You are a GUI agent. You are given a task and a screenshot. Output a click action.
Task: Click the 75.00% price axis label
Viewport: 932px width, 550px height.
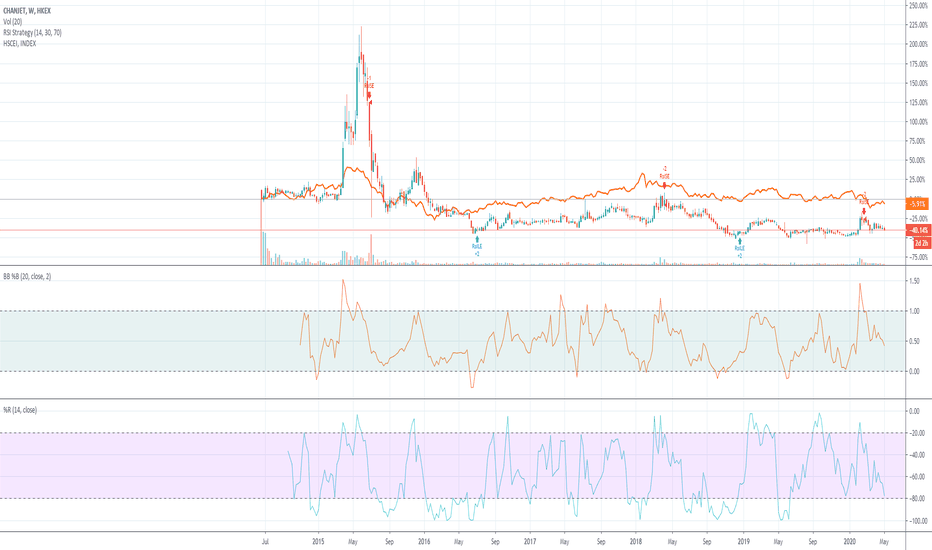click(918, 142)
